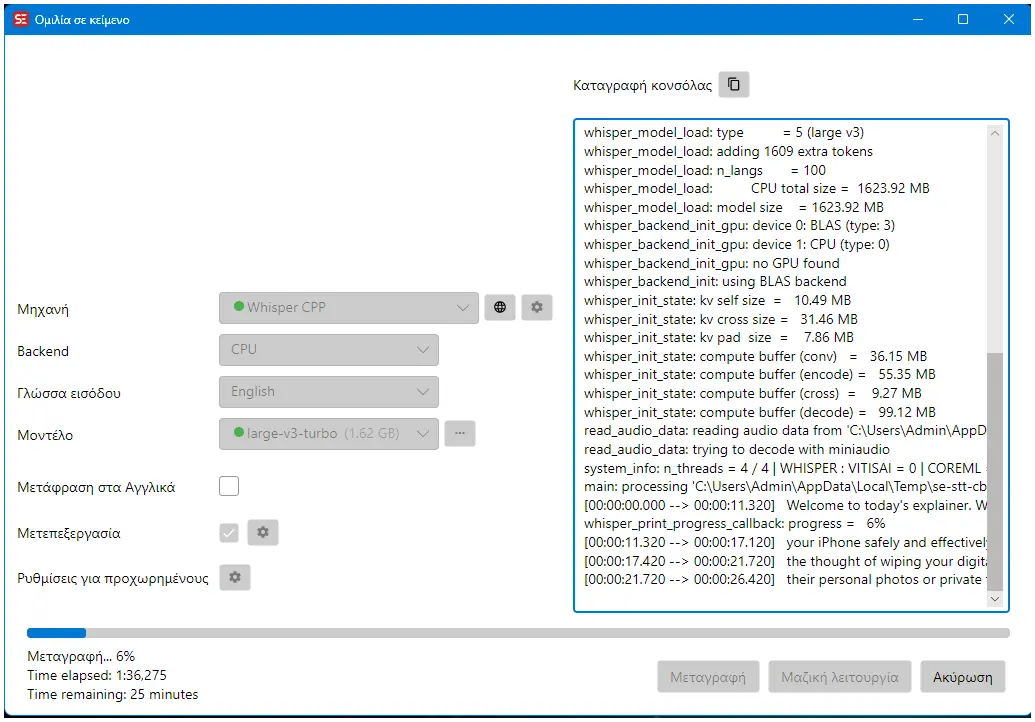This screenshot has height=722, width=1035.
Task: Open advanced settings gear icon
Action: click(x=234, y=577)
